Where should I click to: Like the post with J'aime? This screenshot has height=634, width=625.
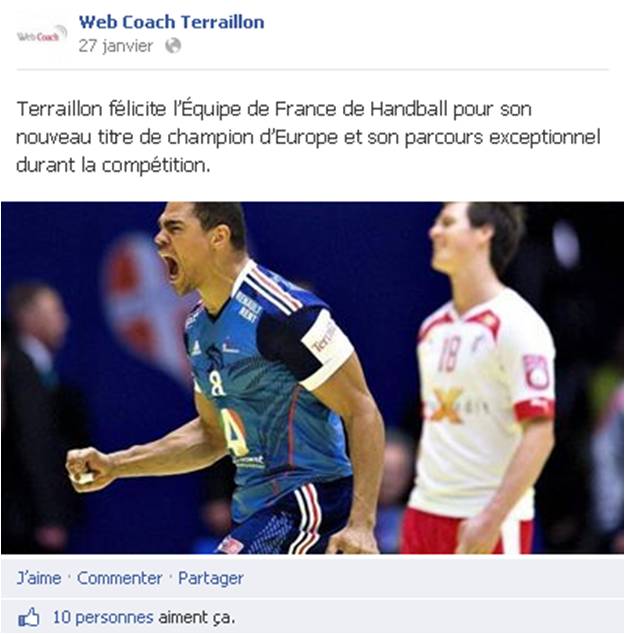[x=39, y=578]
